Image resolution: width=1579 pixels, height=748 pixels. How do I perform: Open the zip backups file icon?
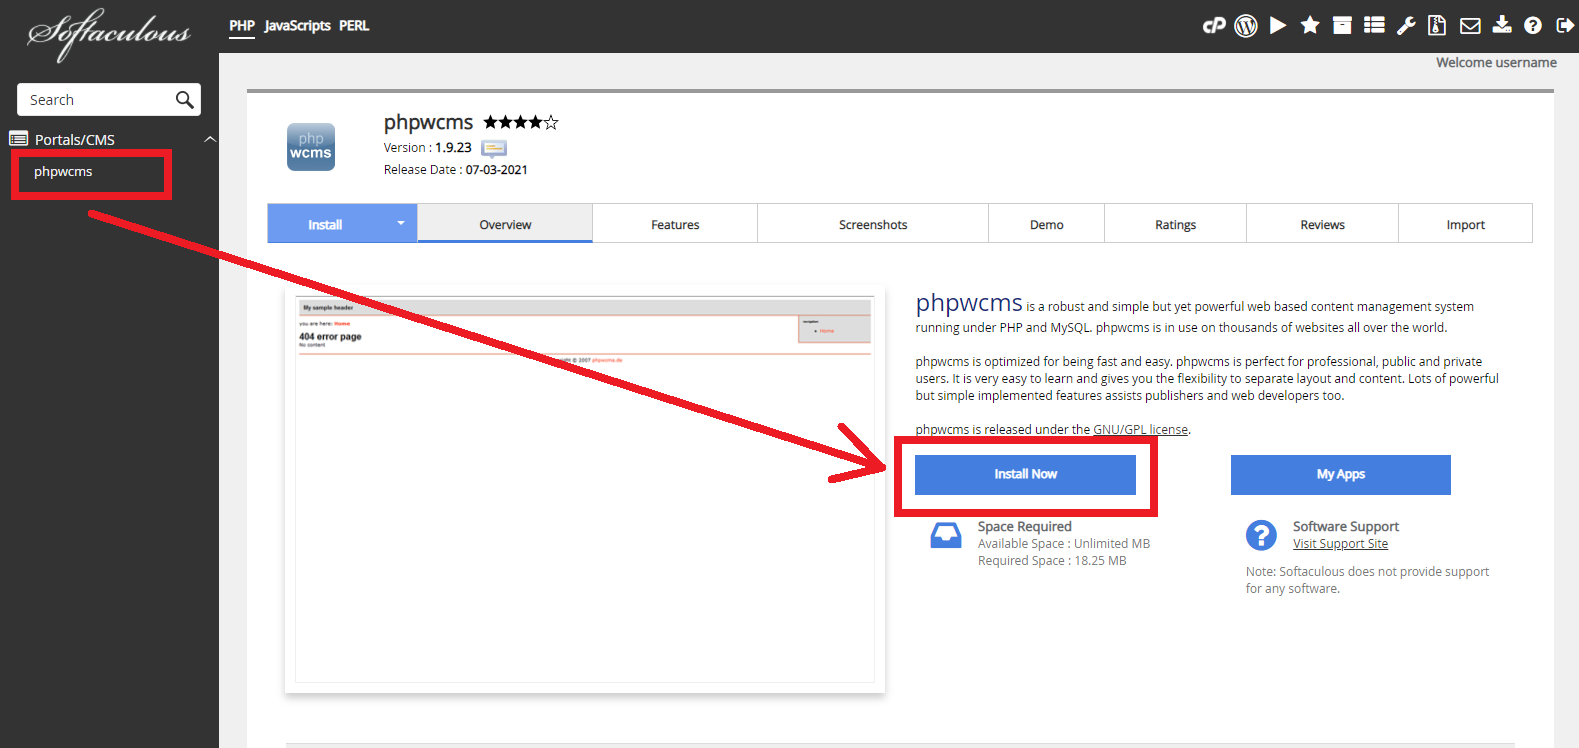pyautogui.click(x=1437, y=26)
